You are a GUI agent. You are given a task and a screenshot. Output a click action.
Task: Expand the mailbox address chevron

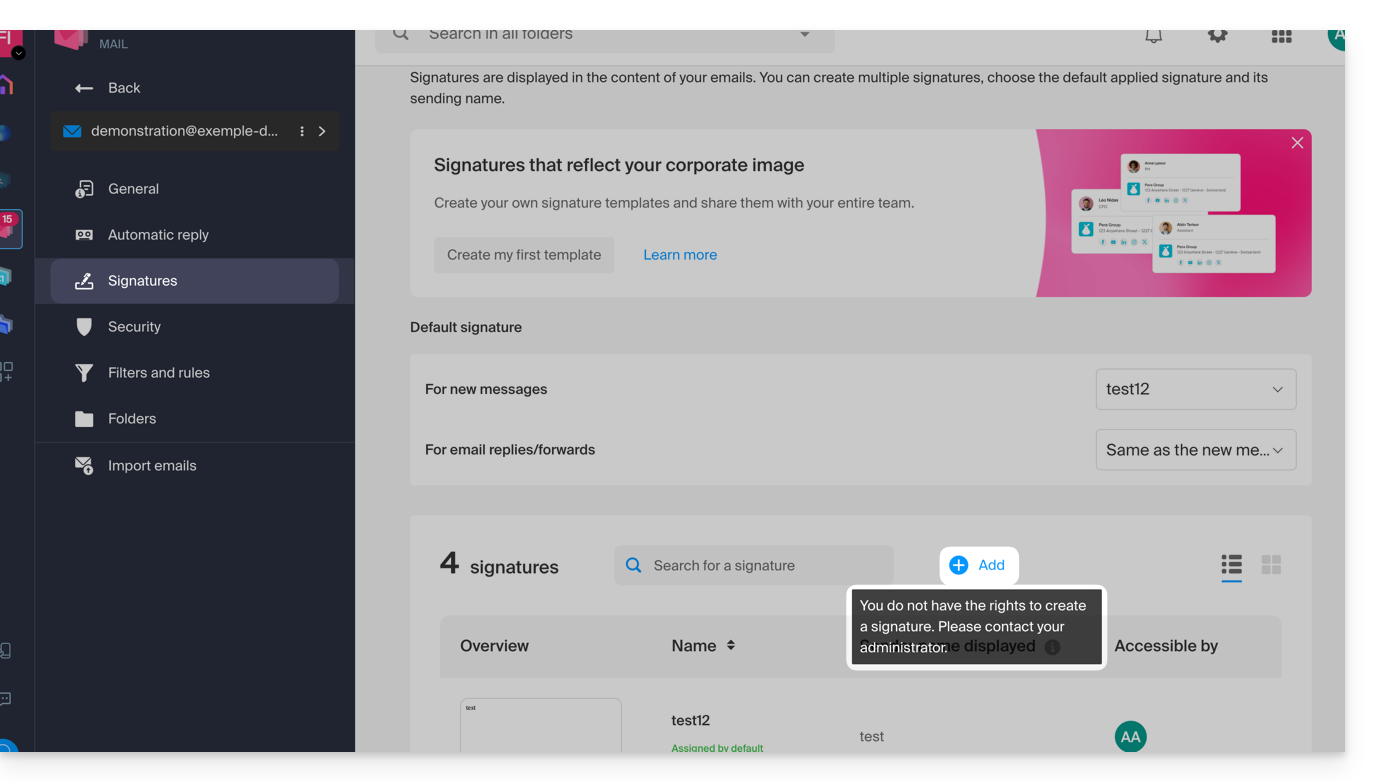point(322,131)
